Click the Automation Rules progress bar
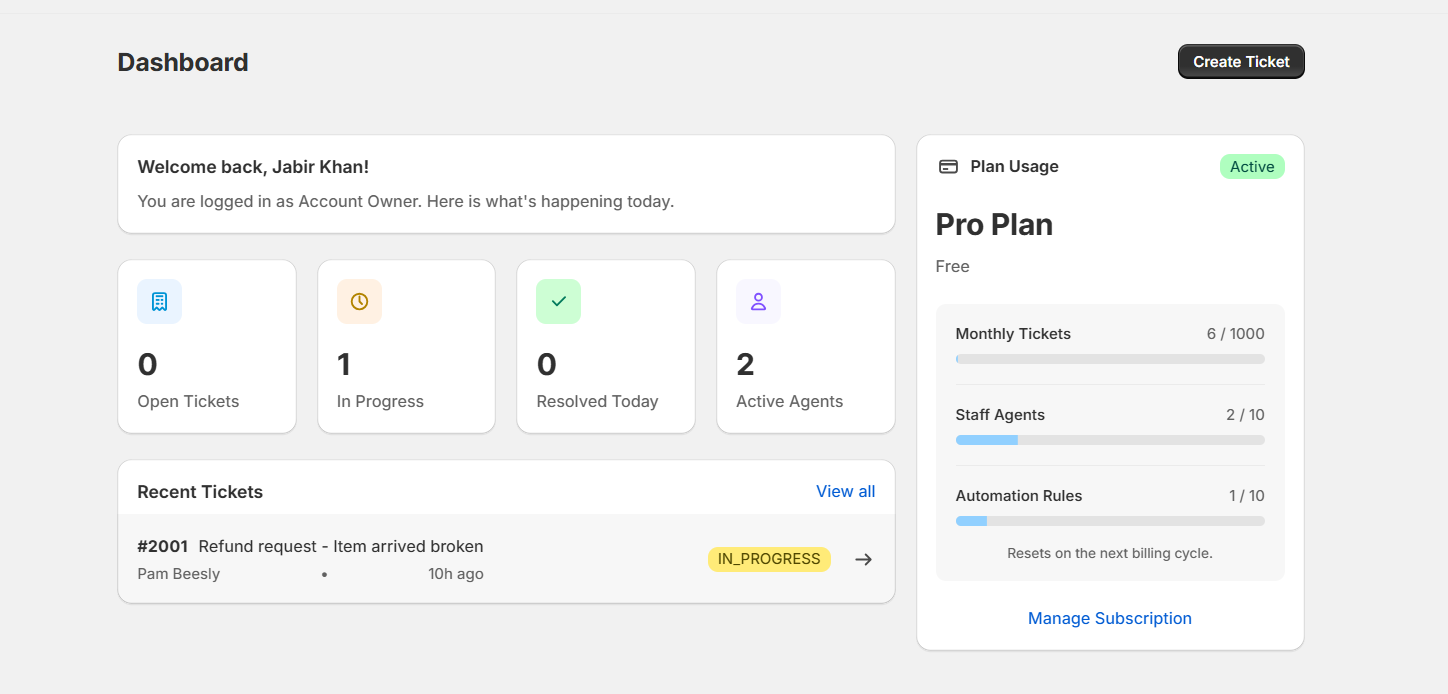This screenshot has width=1448, height=694. [x=1110, y=520]
